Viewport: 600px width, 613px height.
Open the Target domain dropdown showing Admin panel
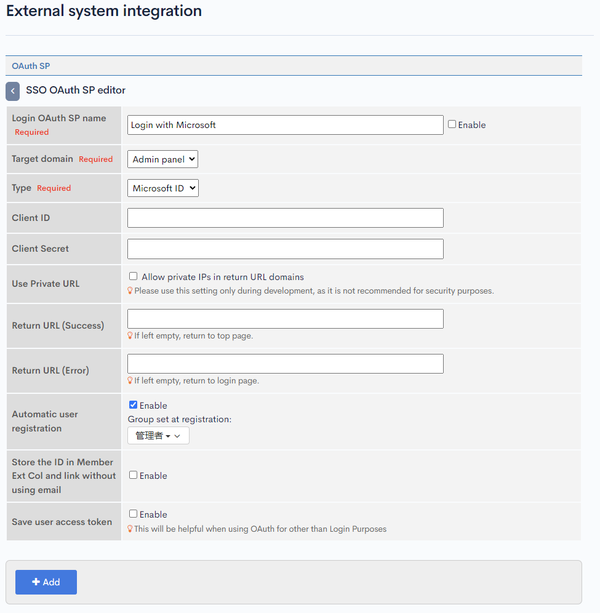pos(163,159)
